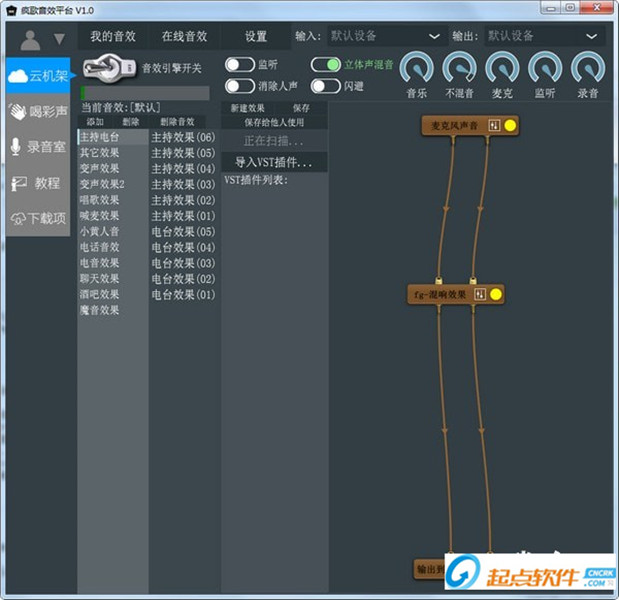This screenshot has width=619, height=600.
Task: Toggle the 消除人声 switch
Action: 240,86
